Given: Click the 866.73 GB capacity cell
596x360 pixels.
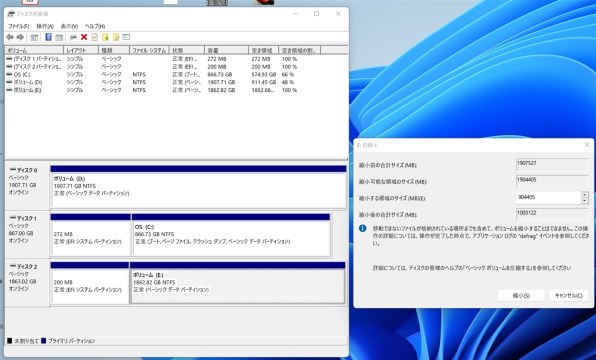Looking at the screenshot, I should (220, 75).
